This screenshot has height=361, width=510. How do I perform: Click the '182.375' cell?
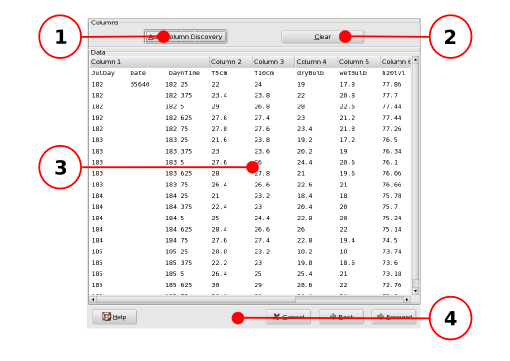pos(179,95)
